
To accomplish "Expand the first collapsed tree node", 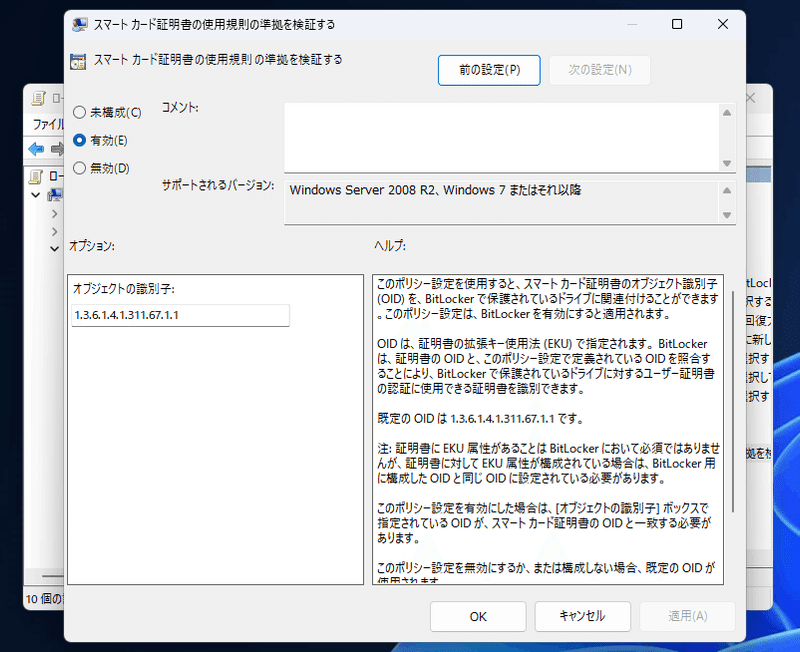I will point(54,214).
